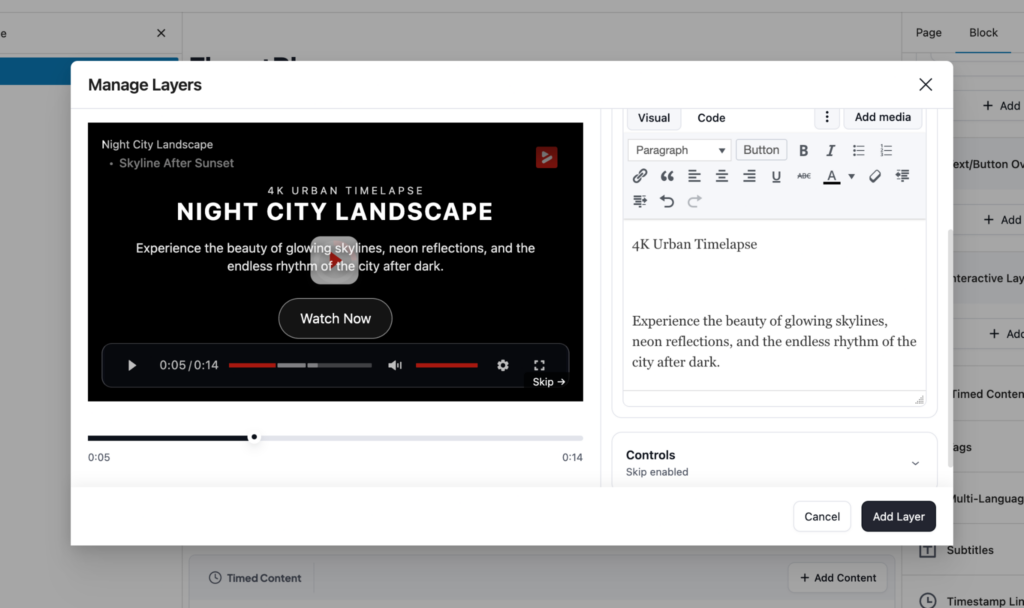Close the Manage Layers dialog
The width and height of the screenshot is (1024, 608).
(x=925, y=84)
